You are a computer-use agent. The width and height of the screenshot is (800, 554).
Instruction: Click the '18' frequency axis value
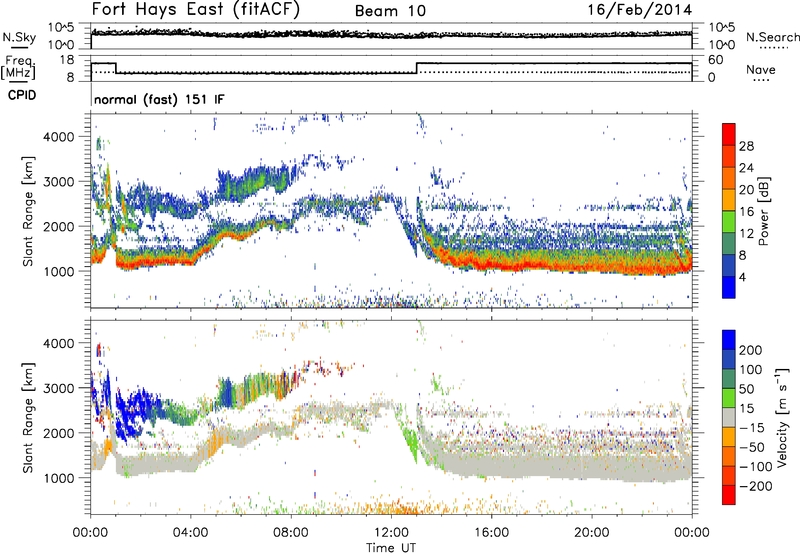(66, 60)
